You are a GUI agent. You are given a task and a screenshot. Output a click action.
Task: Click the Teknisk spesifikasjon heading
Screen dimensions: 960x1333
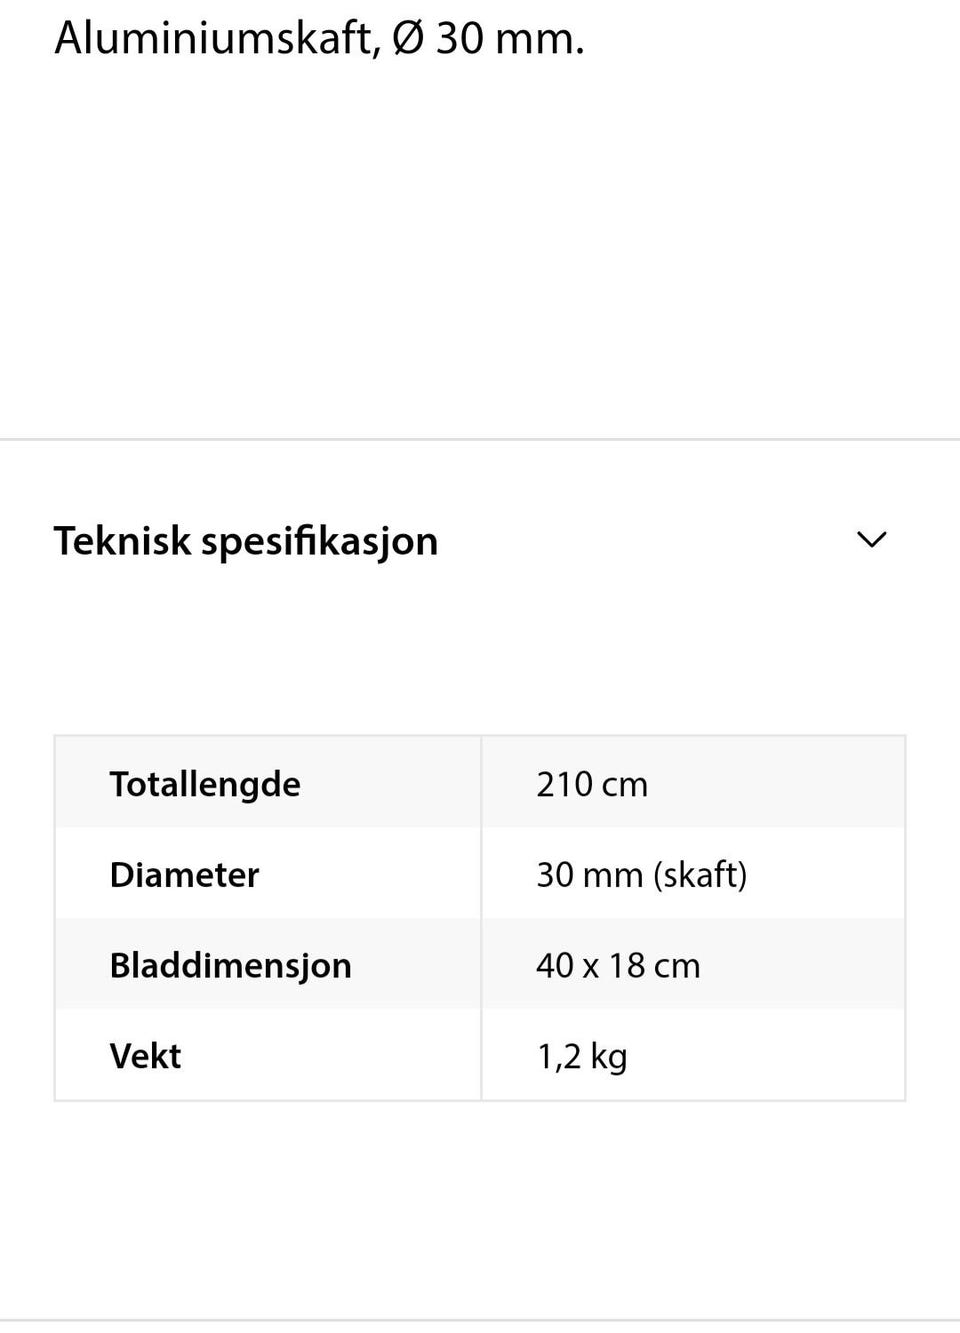[x=245, y=541]
